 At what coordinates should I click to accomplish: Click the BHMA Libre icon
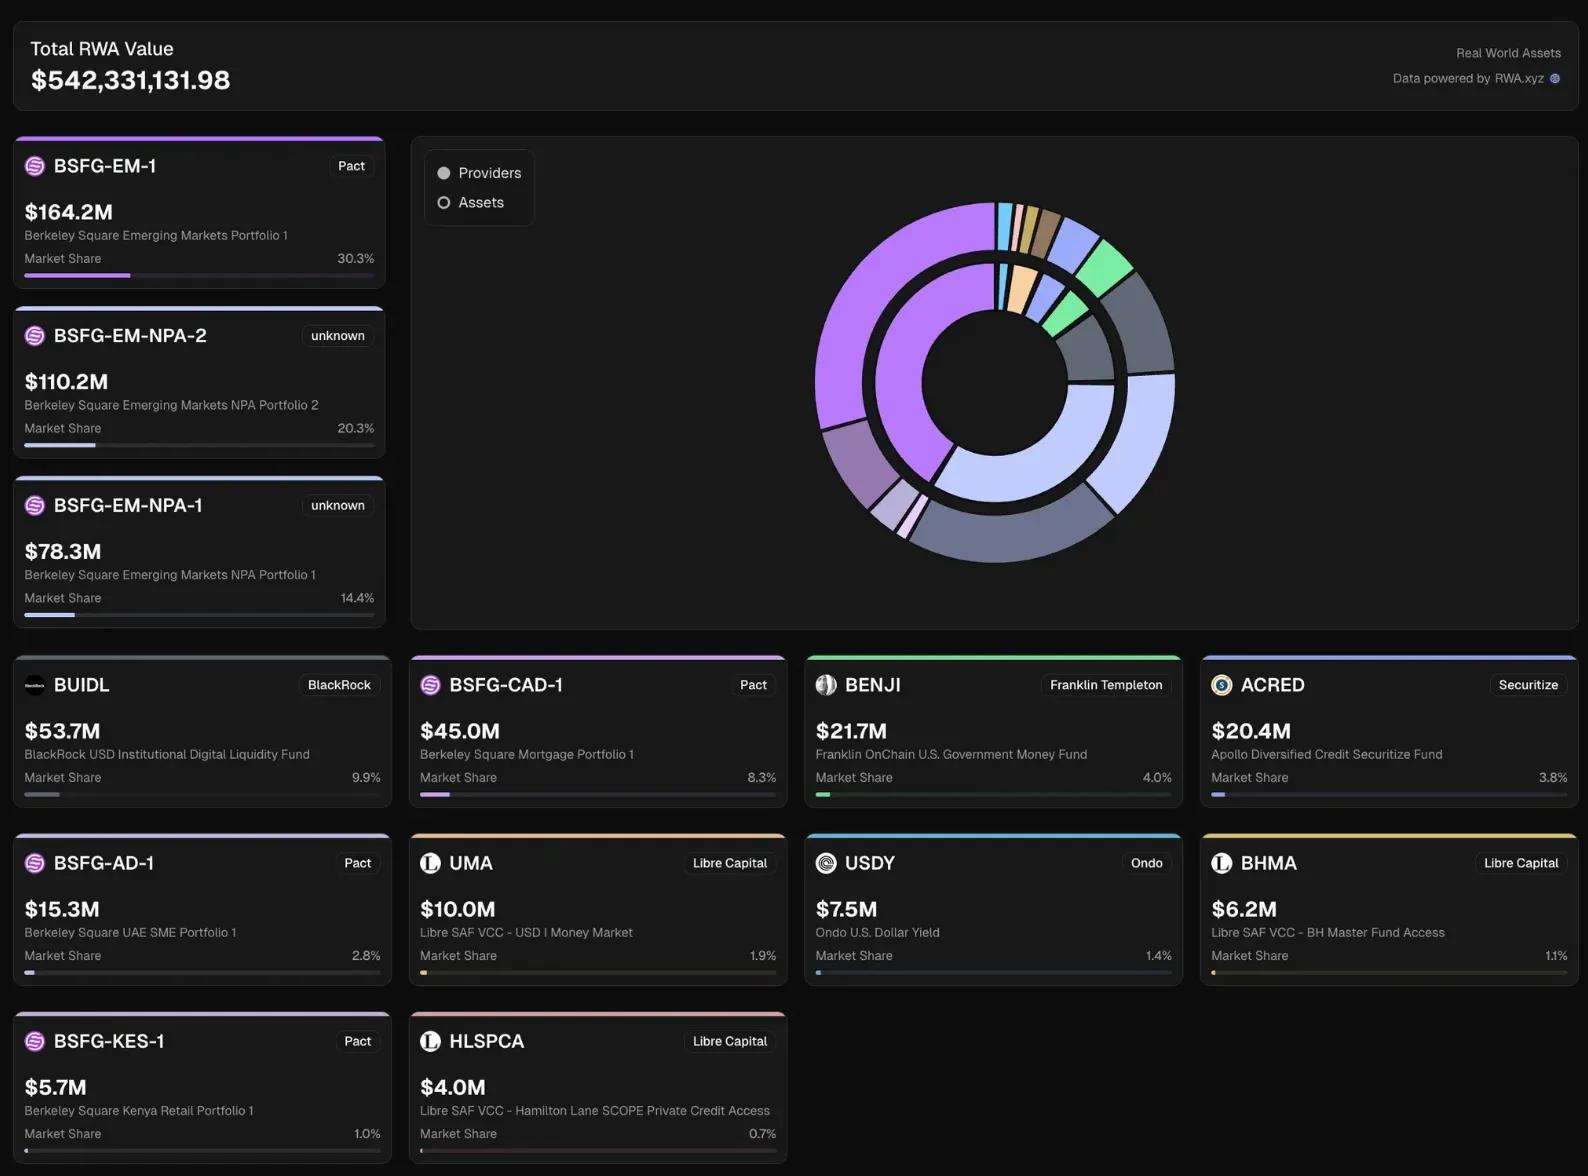point(1221,863)
